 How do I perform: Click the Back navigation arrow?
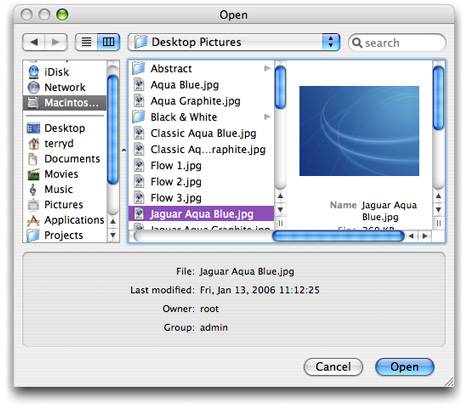point(34,42)
